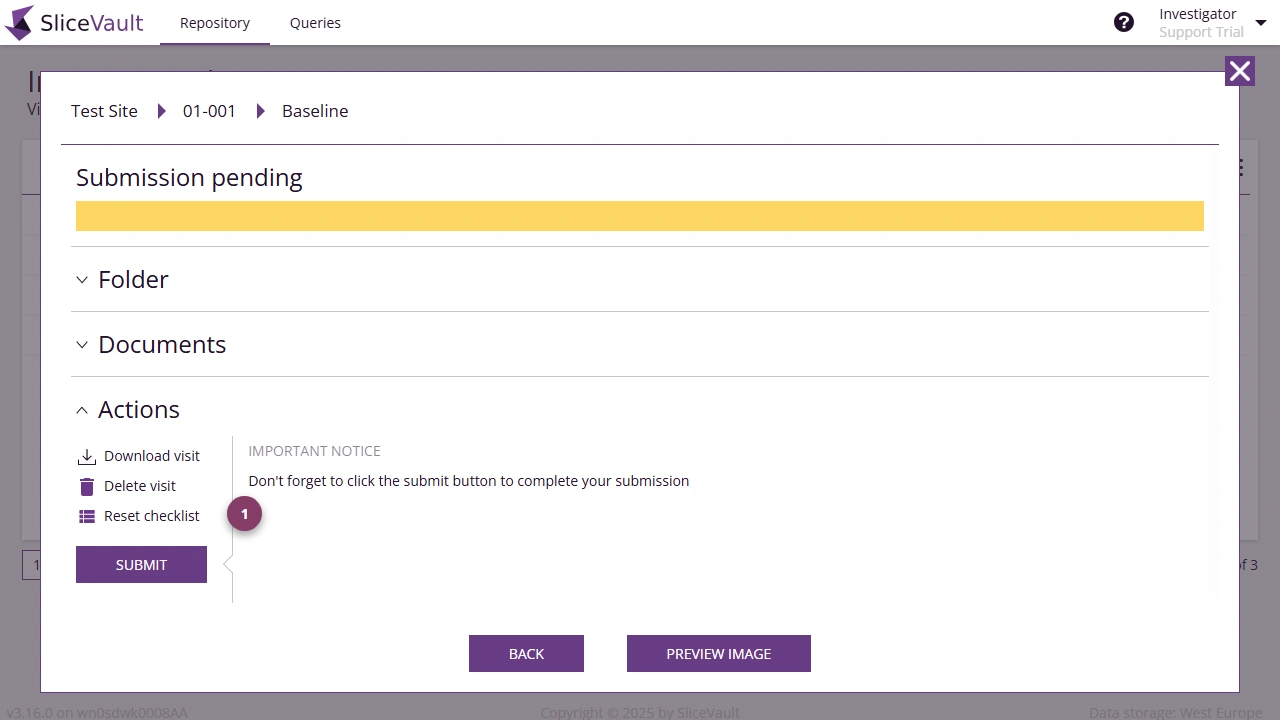Open the Test Site breadcrumb link

tap(104, 111)
